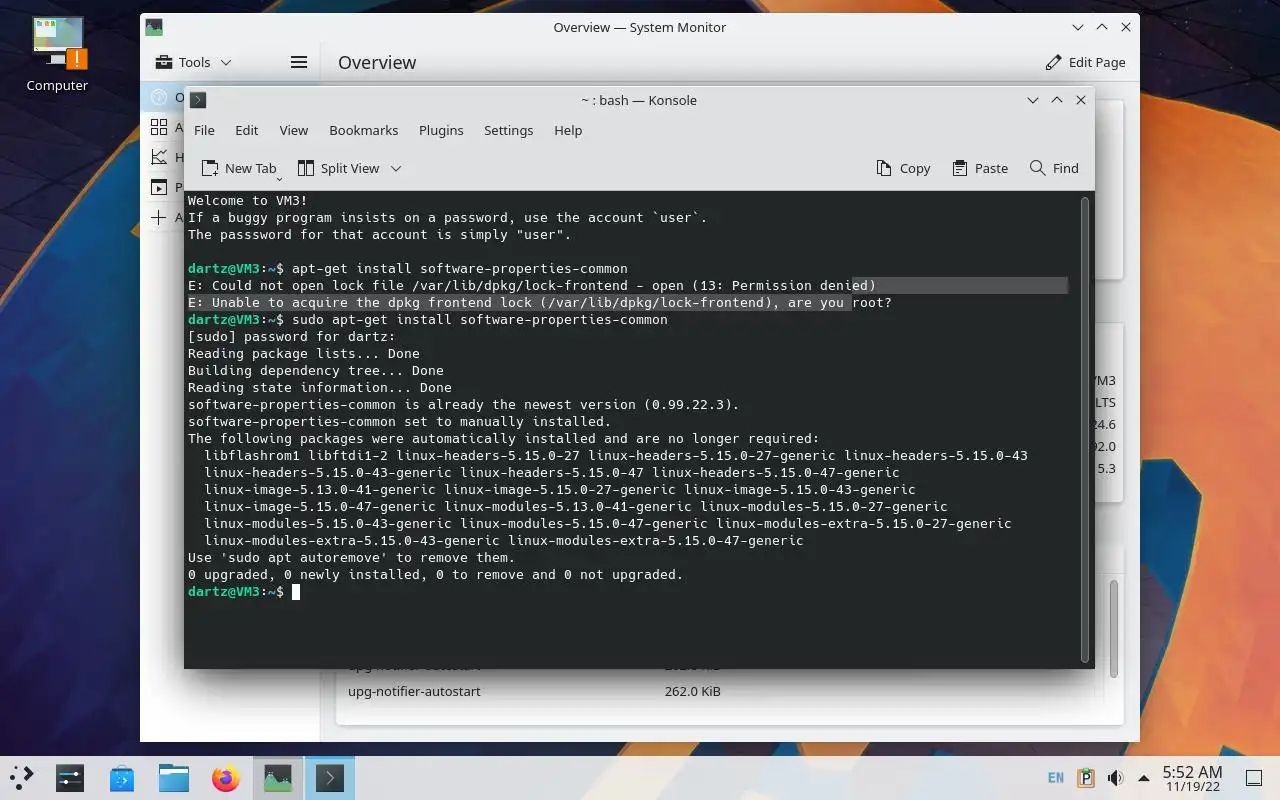Open the volume control tray icon
This screenshot has height=800, width=1280.
coord(1115,778)
